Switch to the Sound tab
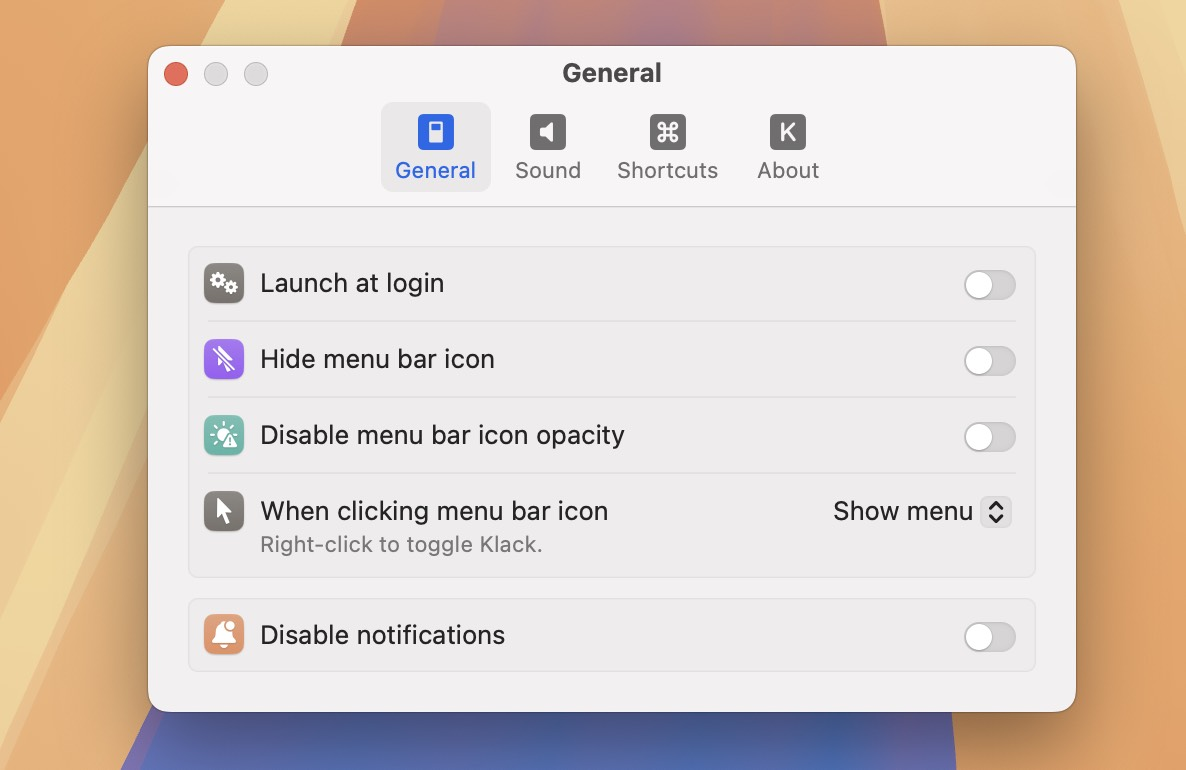The image size is (1186, 770). 547,148
